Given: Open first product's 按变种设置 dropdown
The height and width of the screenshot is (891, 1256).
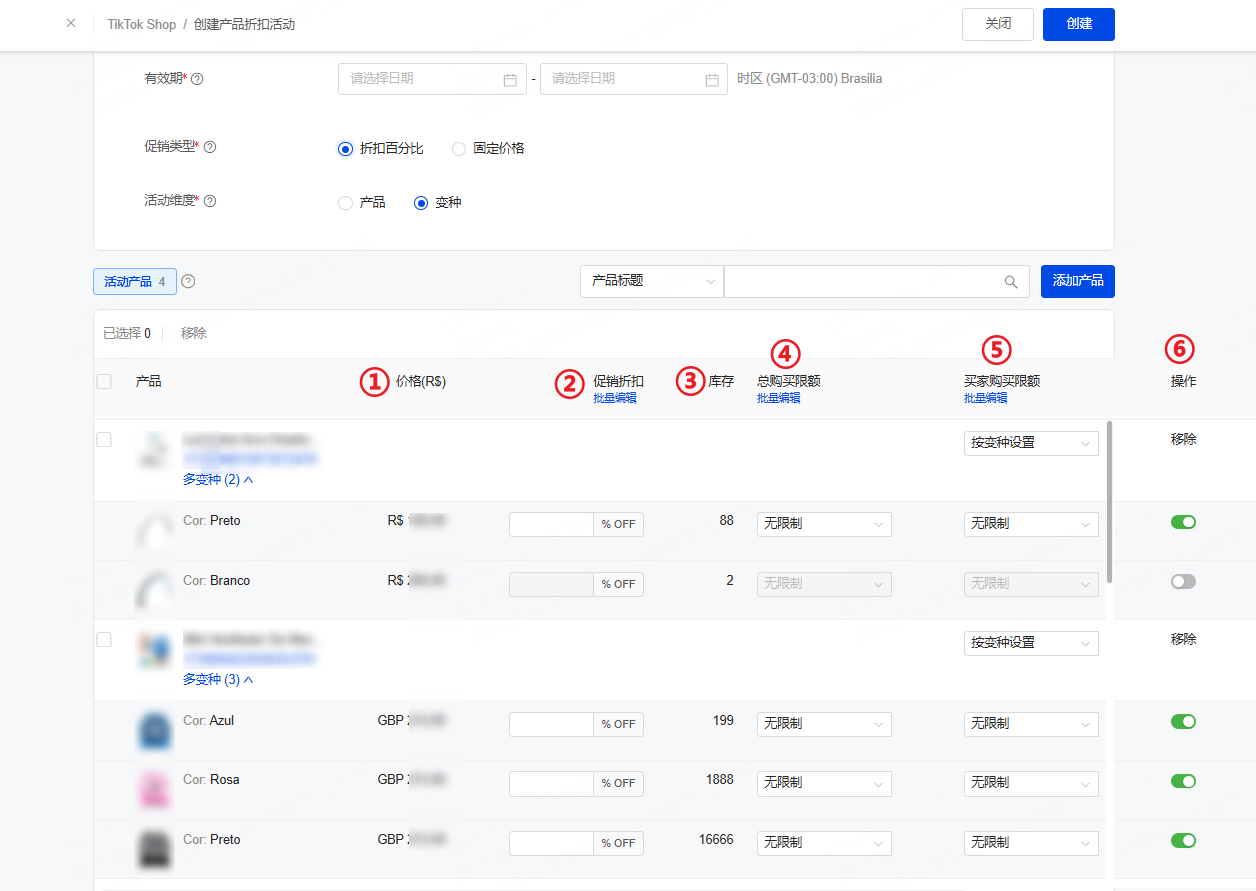Looking at the screenshot, I should pyautogui.click(x=1031, y=443).
